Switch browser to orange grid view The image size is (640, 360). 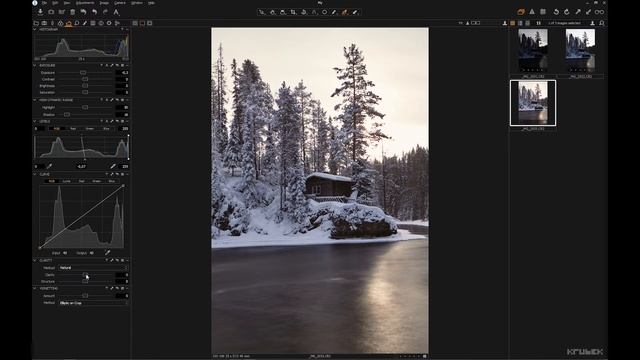[513, 23]
